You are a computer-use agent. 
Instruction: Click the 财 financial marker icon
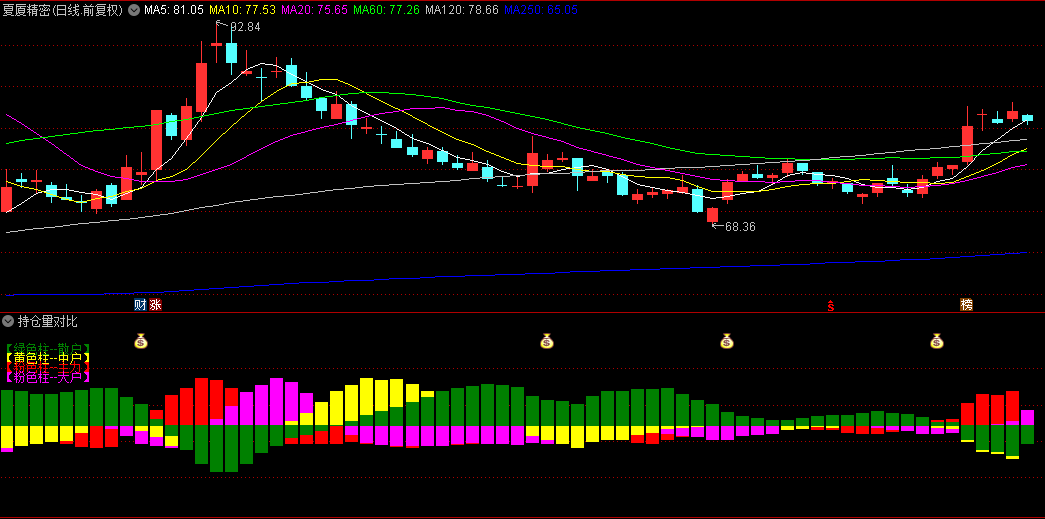tap(140, 305)
